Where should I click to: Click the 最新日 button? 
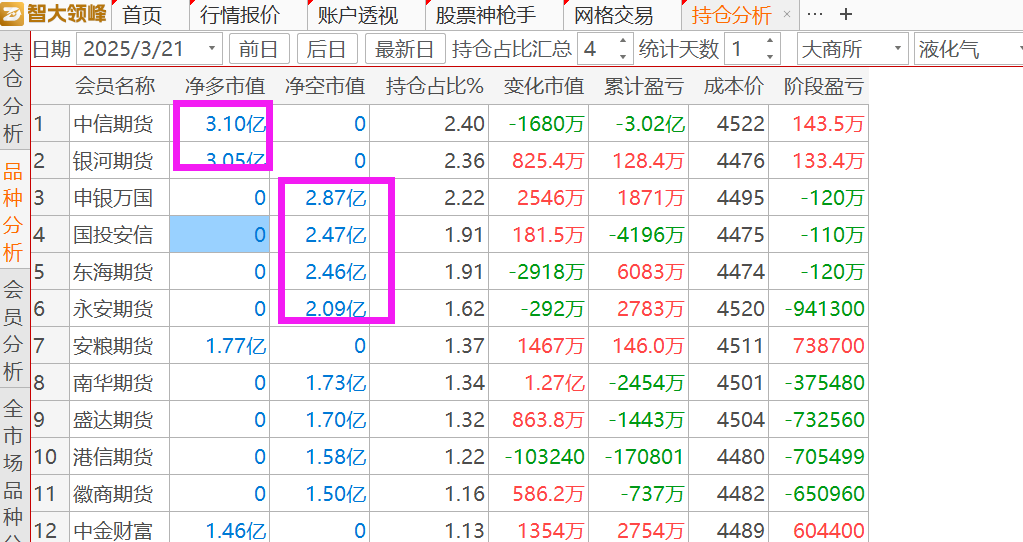coord(405,49)
